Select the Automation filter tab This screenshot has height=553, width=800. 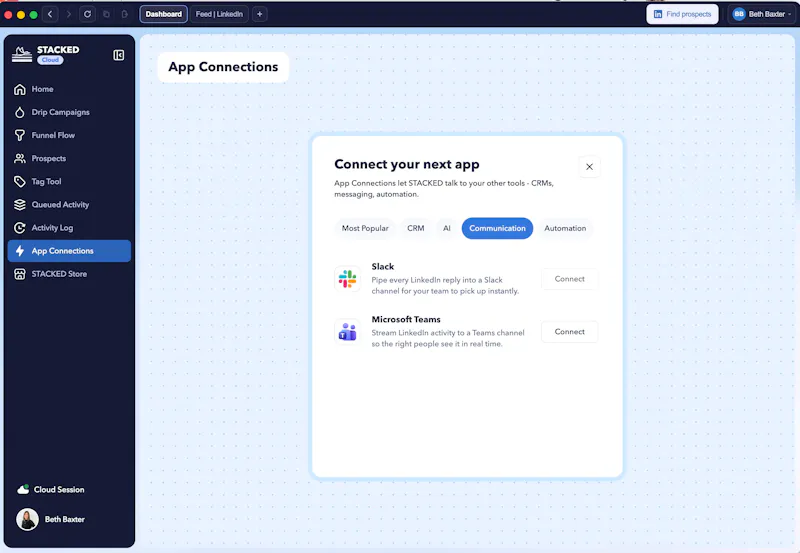click(565, 228)
